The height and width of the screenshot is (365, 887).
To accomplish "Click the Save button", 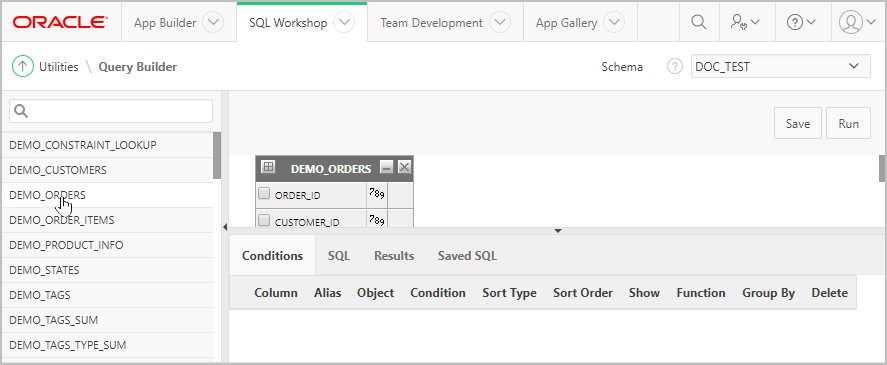I will tap(798, 123).
